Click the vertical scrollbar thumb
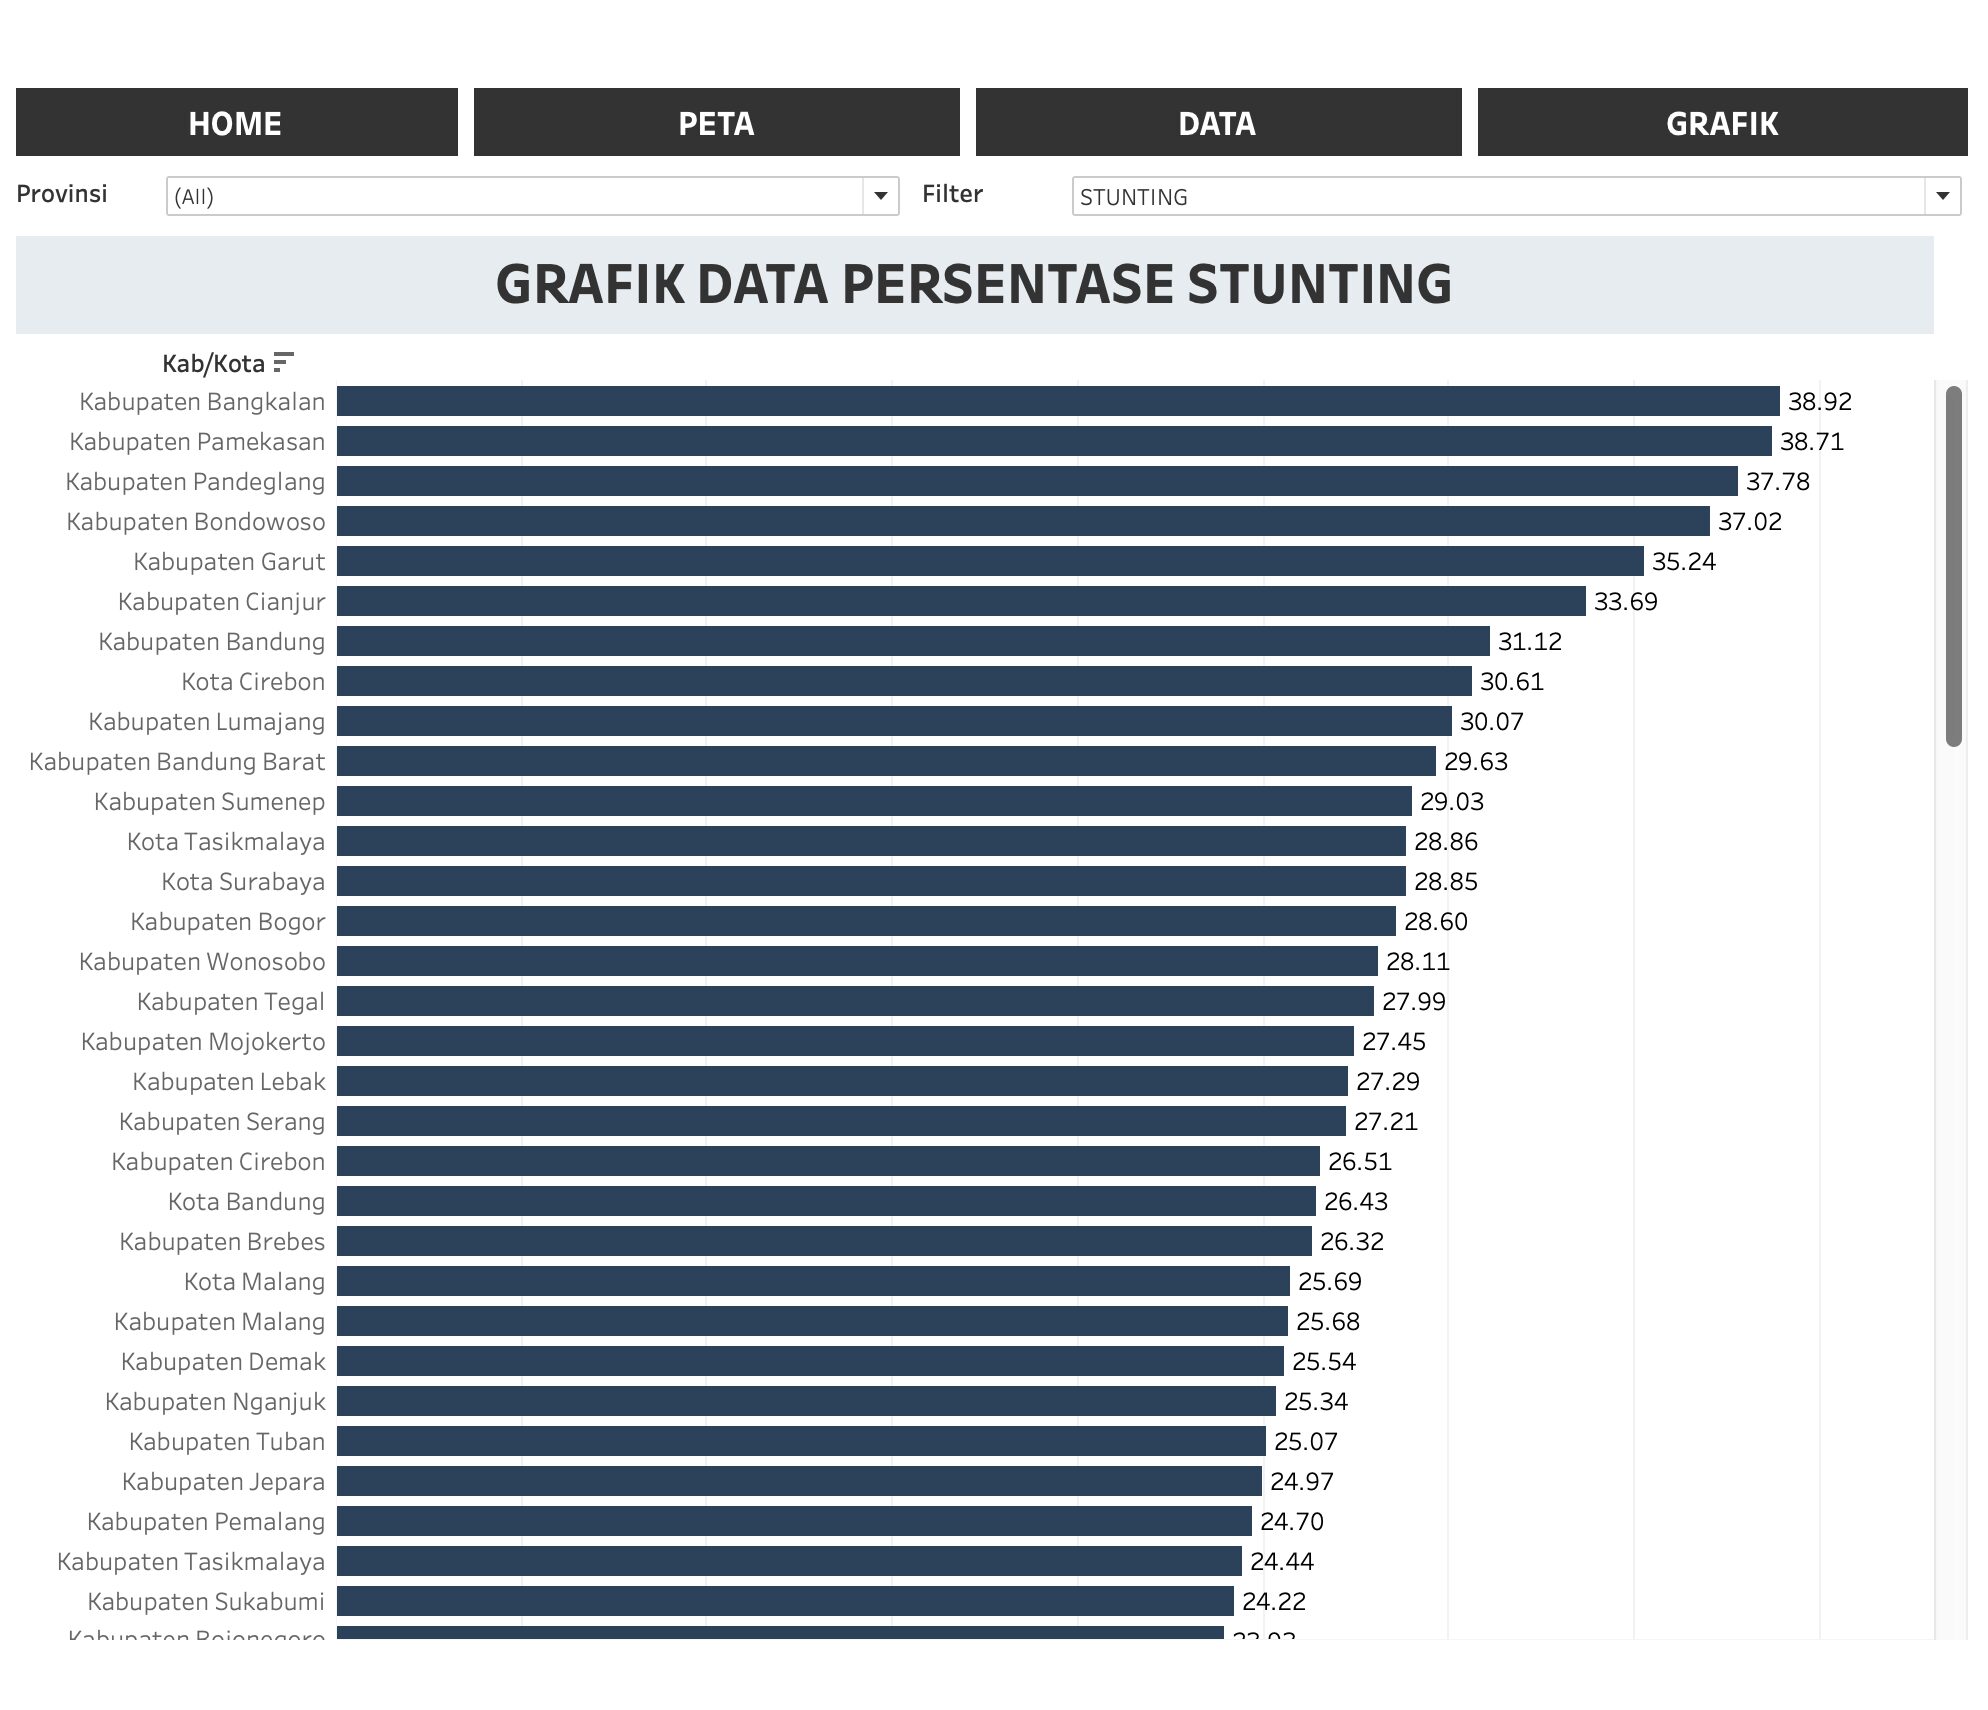Image resolution: width=1988 pixels, height=1710 pixels. pyautogui.click(x=1954, y=566)
